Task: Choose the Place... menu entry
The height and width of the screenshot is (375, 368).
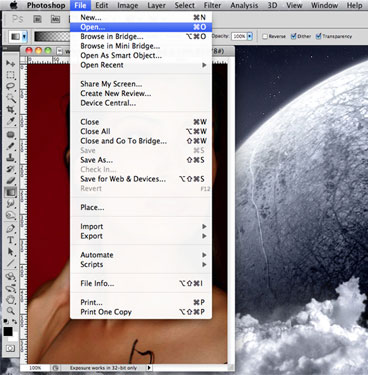Action: pyautogui.click(x=92, y=208)
